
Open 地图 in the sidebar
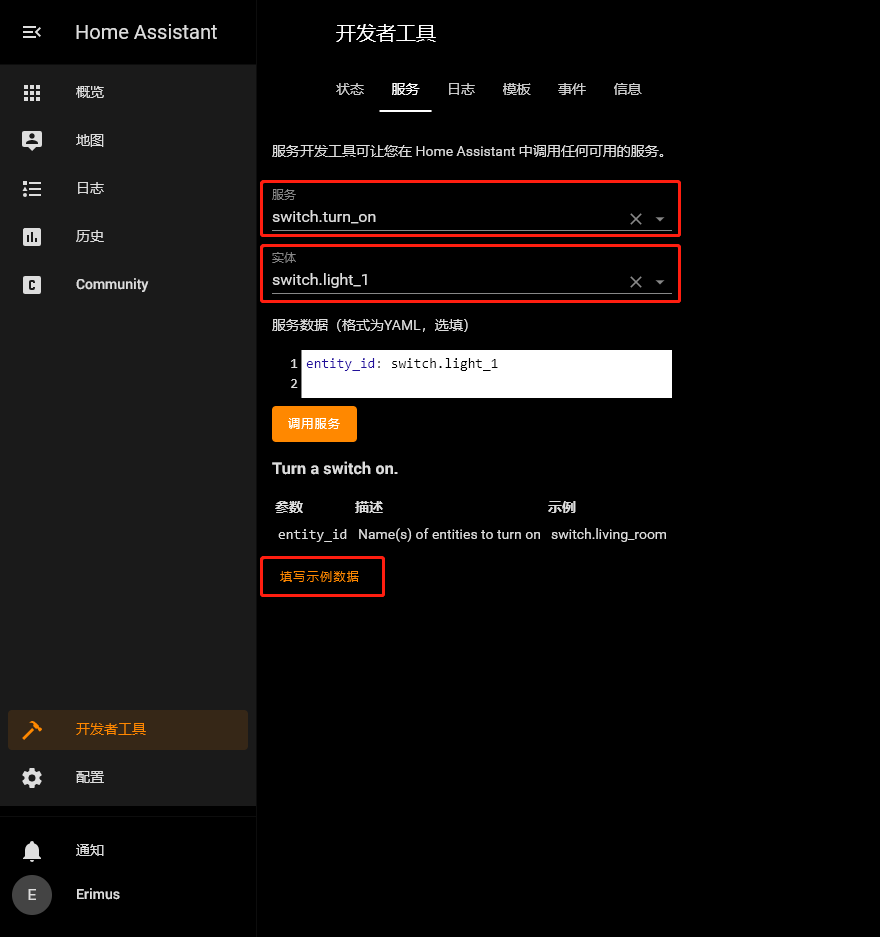click(x=128, y=140)
